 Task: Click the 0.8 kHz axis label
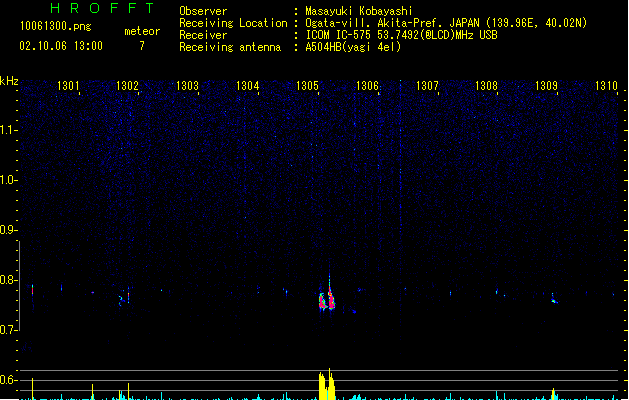8,280
